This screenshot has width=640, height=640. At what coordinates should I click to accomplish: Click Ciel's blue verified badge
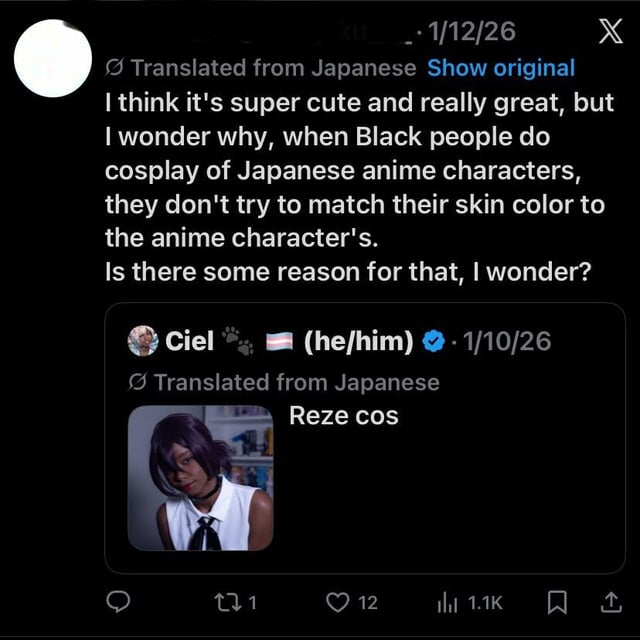coord(432,342)
